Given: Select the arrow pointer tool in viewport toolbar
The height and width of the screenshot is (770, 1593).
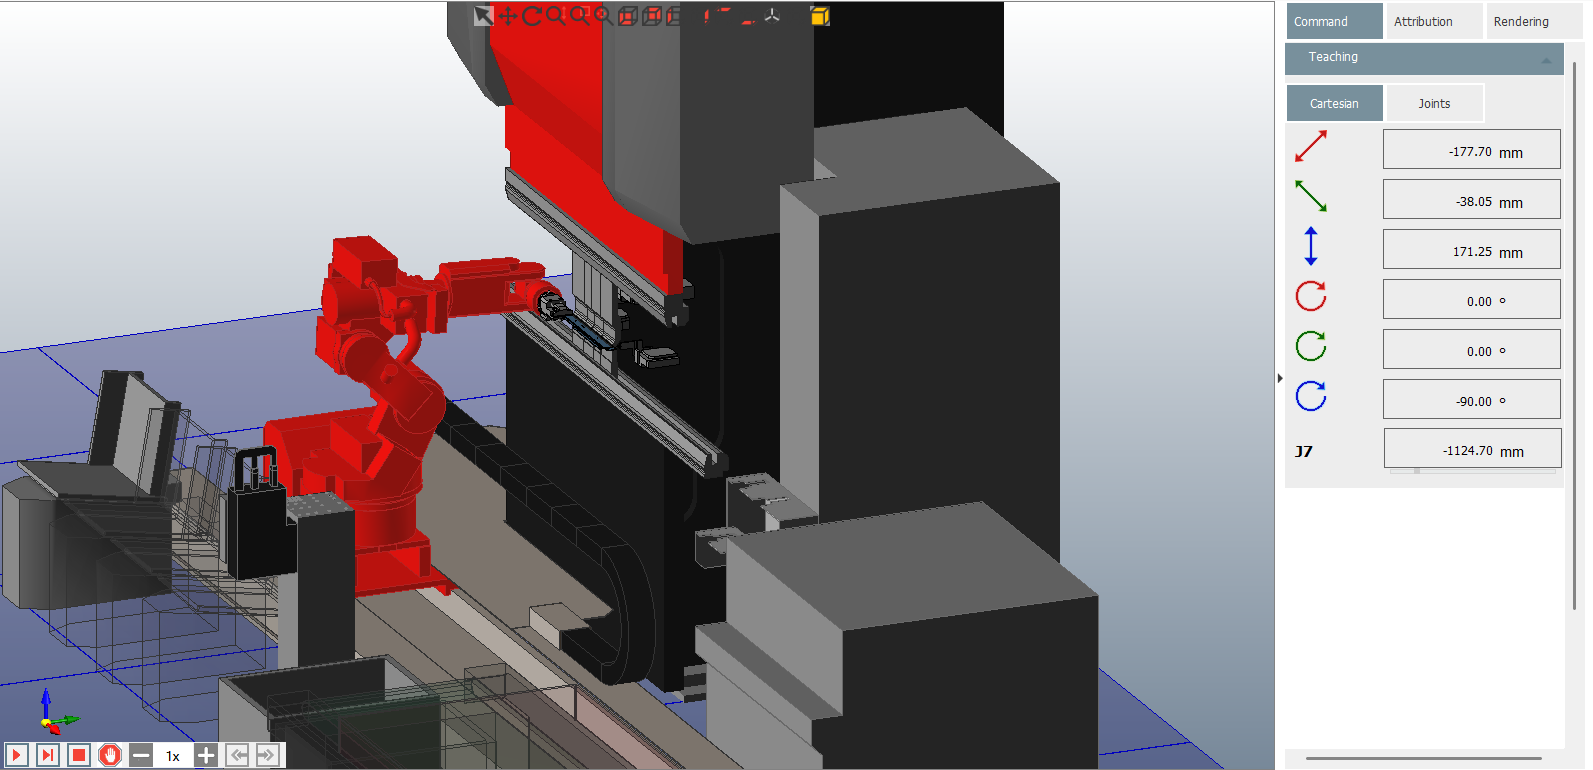Looking at the screenshot, I should point(484,16).
